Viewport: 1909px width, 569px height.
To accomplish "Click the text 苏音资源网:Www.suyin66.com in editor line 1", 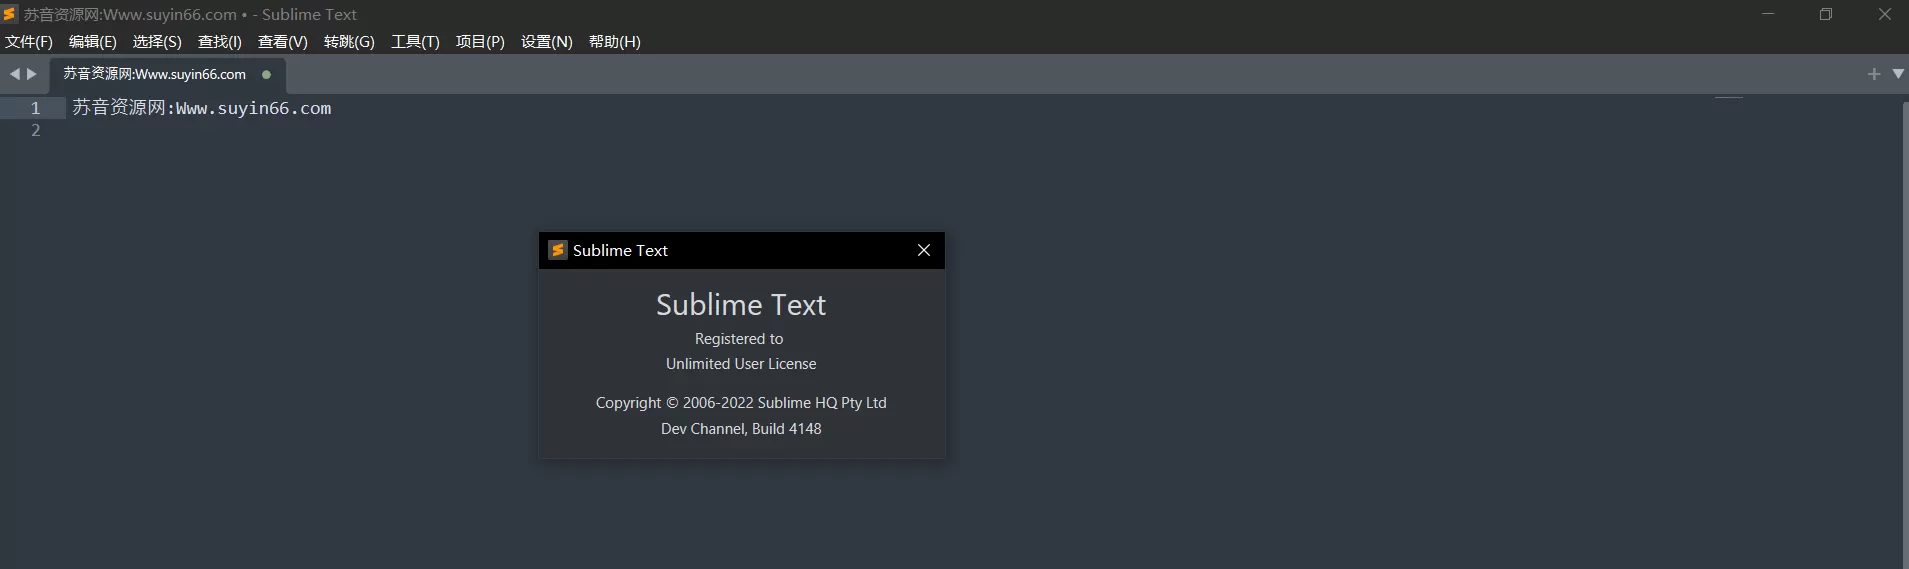I will point(201,108).
